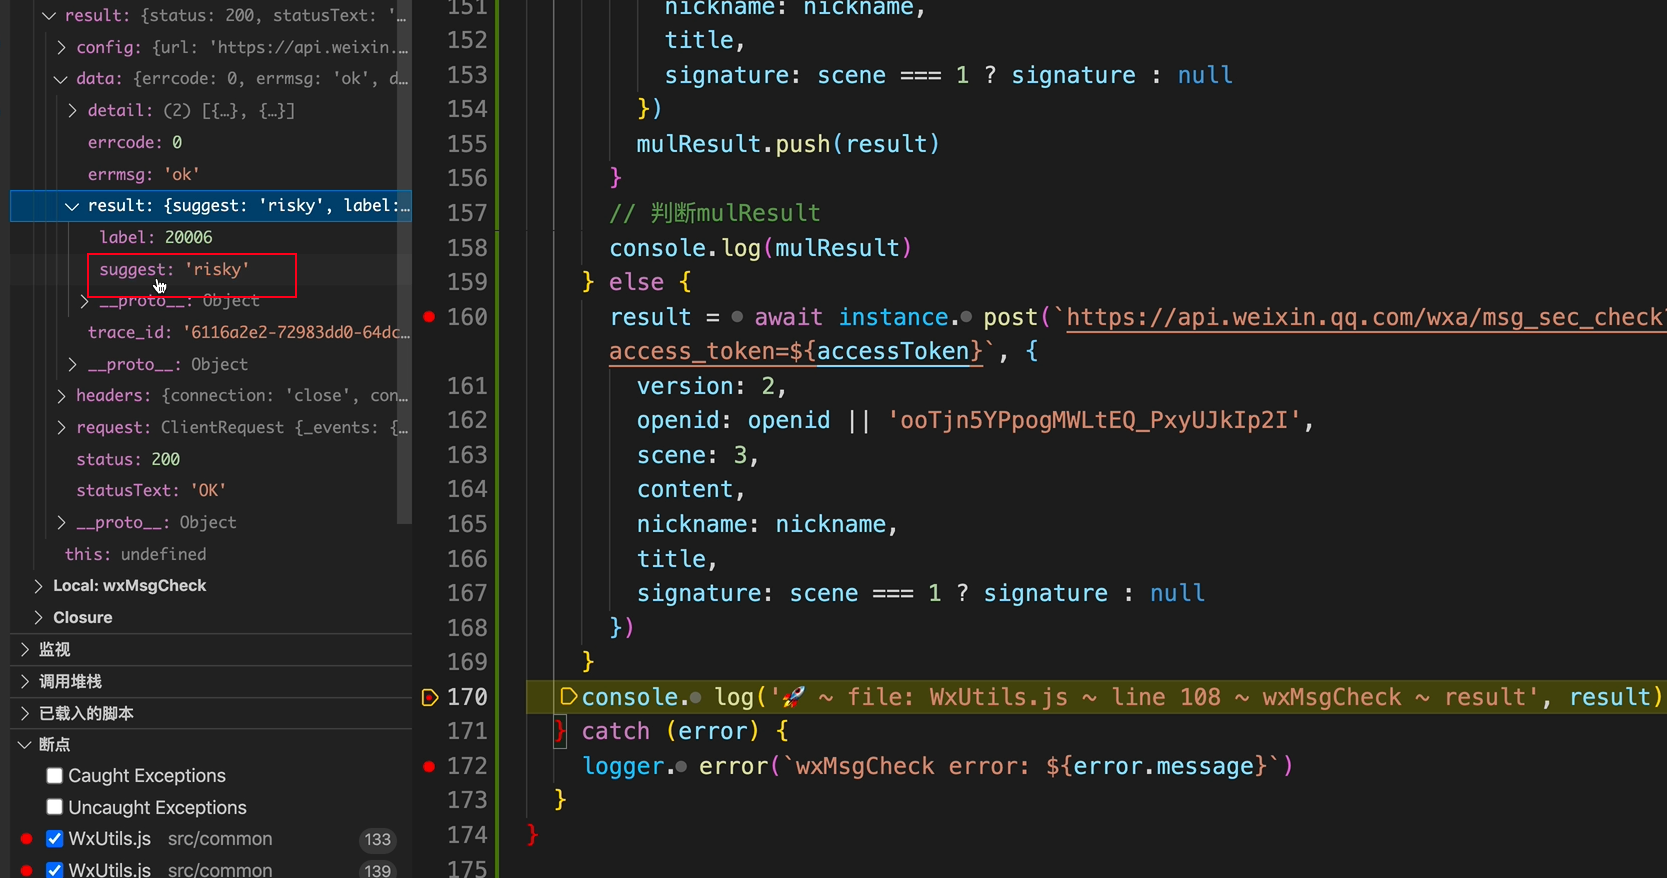Click inline breakpoint dot before log on line 170

[696, 697]
